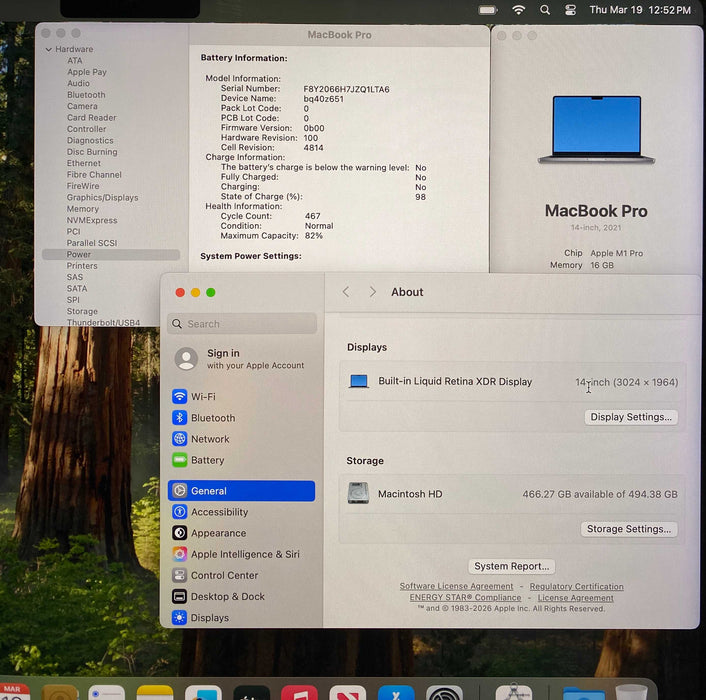Select Power in the System Information sidebar
This screenshot has height=700, width=706.
pyautogui.click(x=111, y=254)
